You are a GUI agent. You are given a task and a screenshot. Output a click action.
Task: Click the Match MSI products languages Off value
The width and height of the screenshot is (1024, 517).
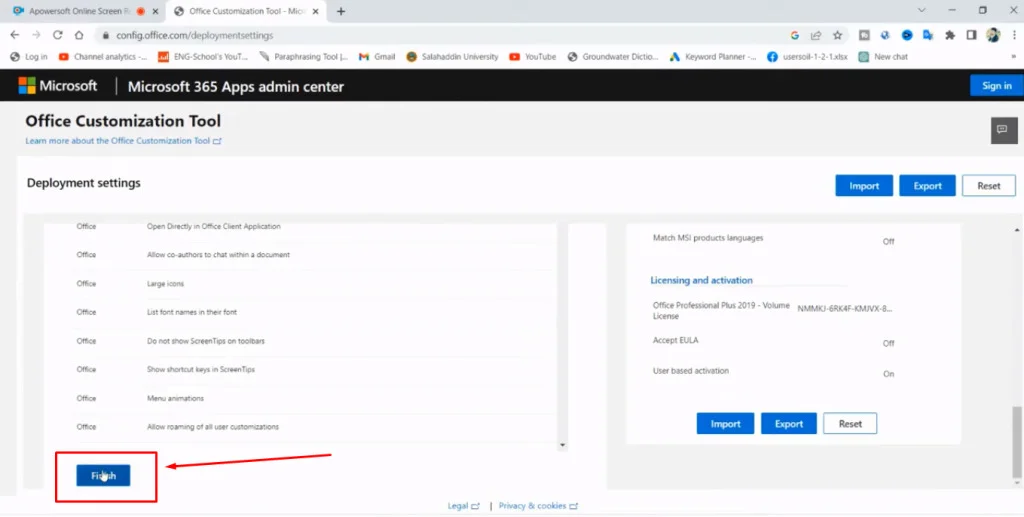coord(888,242)
